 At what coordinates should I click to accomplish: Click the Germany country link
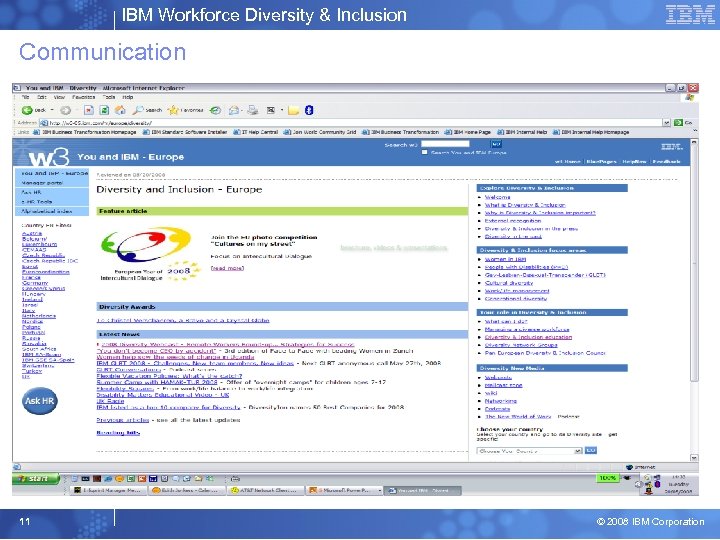pyautogui.click(x=35, y=283)
